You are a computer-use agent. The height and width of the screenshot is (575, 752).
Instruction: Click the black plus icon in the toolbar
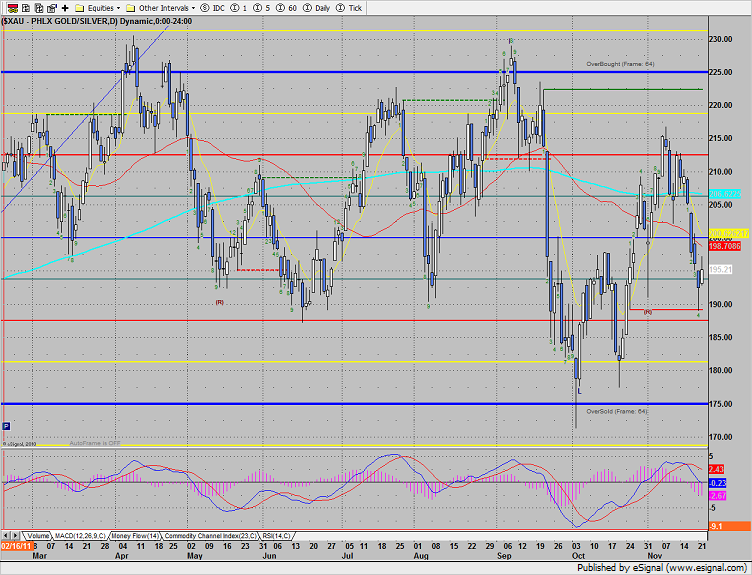pos(65,8)
